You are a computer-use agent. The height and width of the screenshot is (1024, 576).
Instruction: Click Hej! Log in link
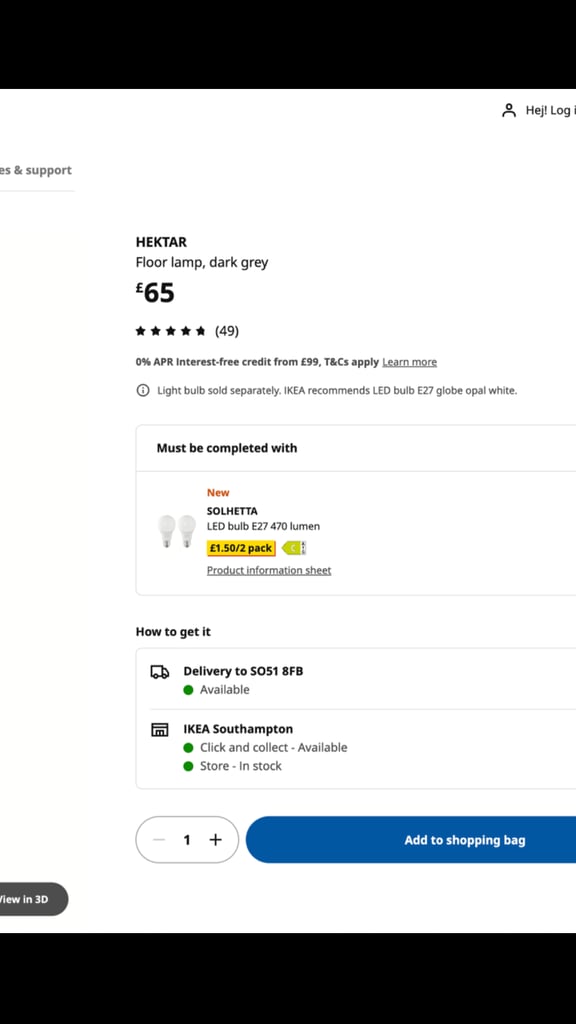(551, 110)
